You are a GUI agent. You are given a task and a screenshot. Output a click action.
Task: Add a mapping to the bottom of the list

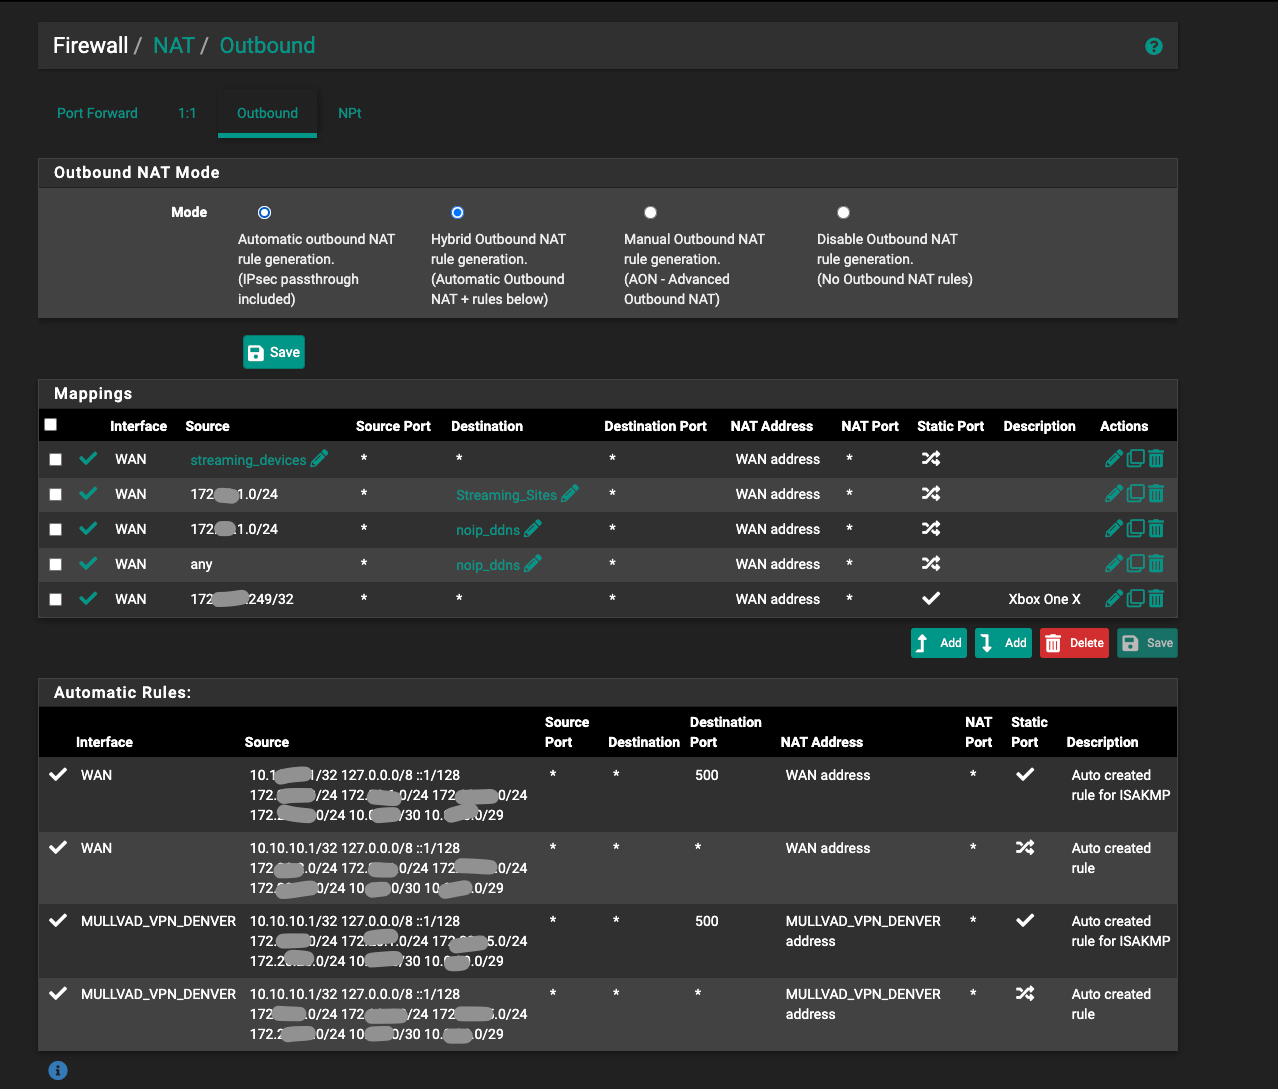coord(1003,643)
